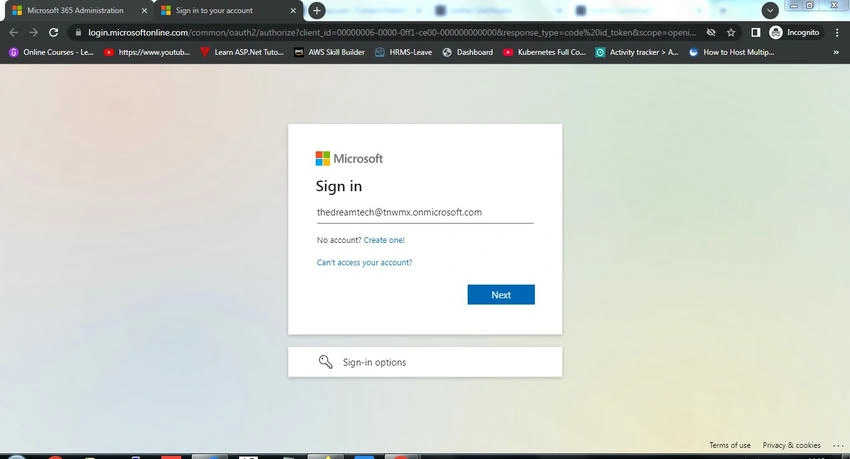Click the Next button

tap(501, 295)
